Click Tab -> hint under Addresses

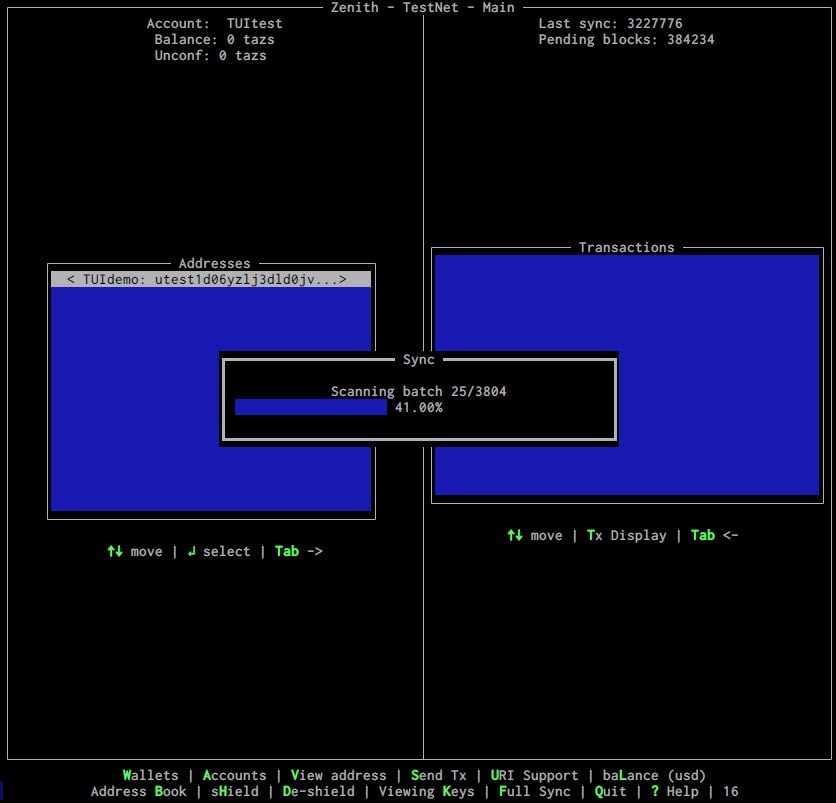point(298,551)
